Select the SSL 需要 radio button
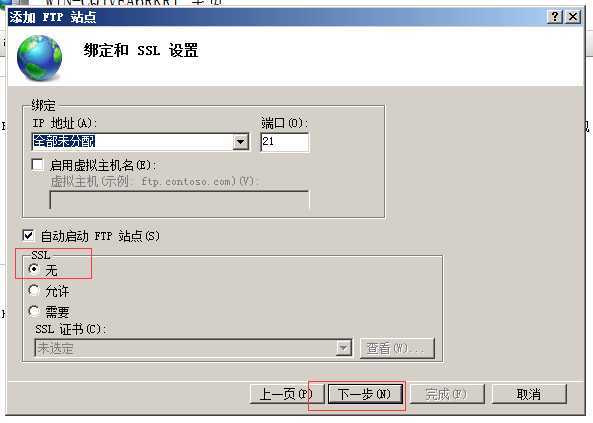 pyautogui.click(x=34, y=311)
